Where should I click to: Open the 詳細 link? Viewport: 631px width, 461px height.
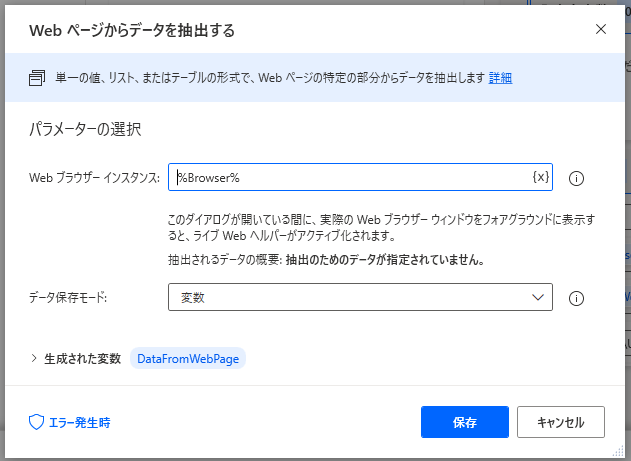click(501, 78)
